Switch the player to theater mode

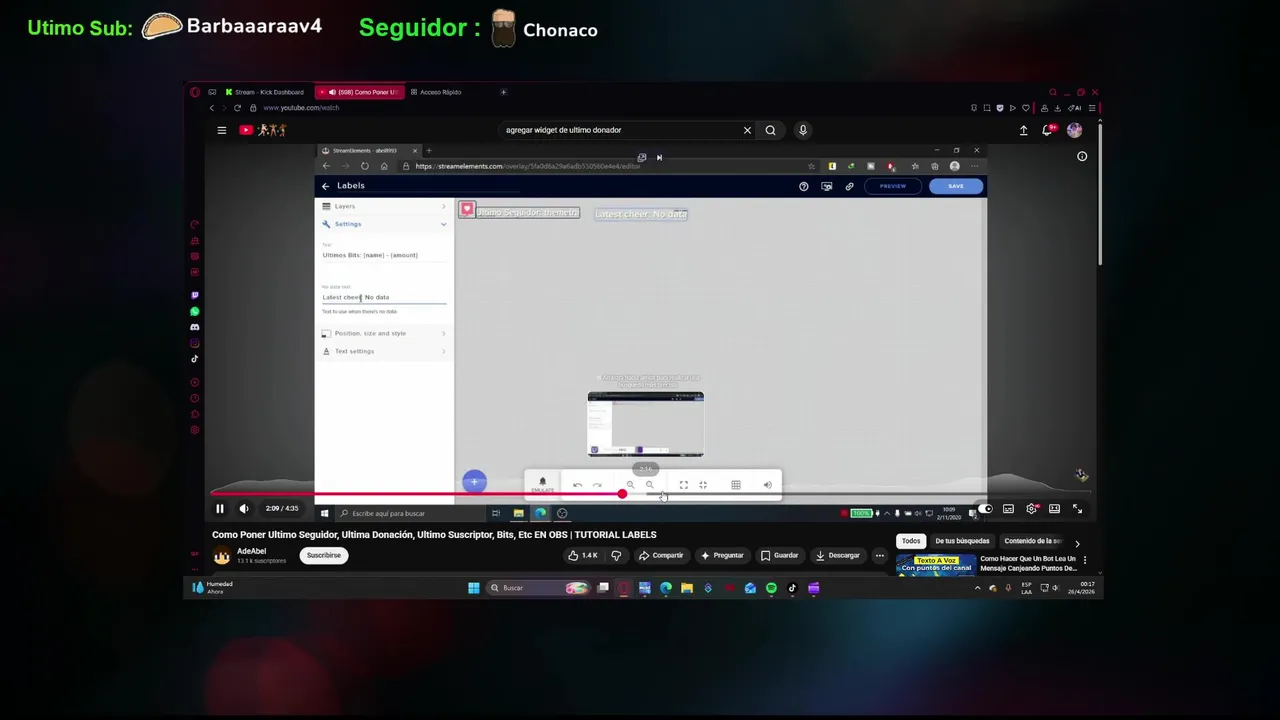1054,509
